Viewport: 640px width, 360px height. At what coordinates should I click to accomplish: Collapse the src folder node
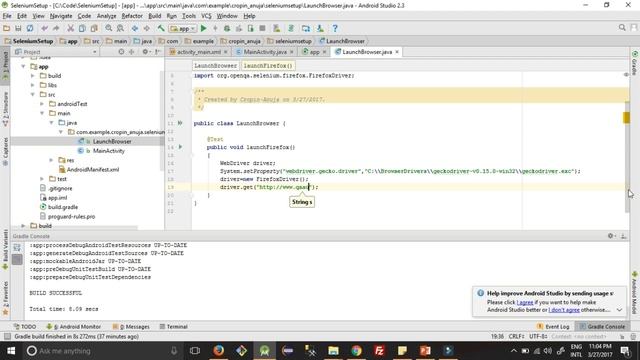tap(33, 95)
